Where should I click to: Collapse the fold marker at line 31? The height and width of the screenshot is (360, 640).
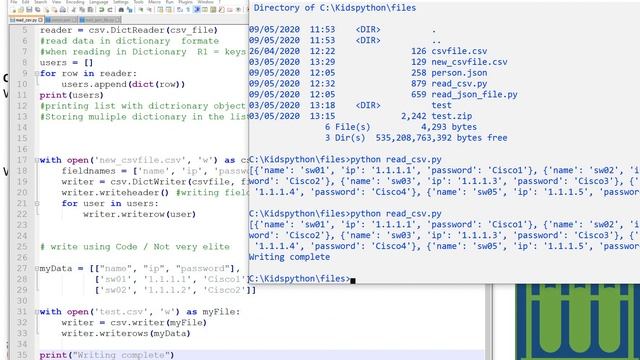[x=37, y=312]
